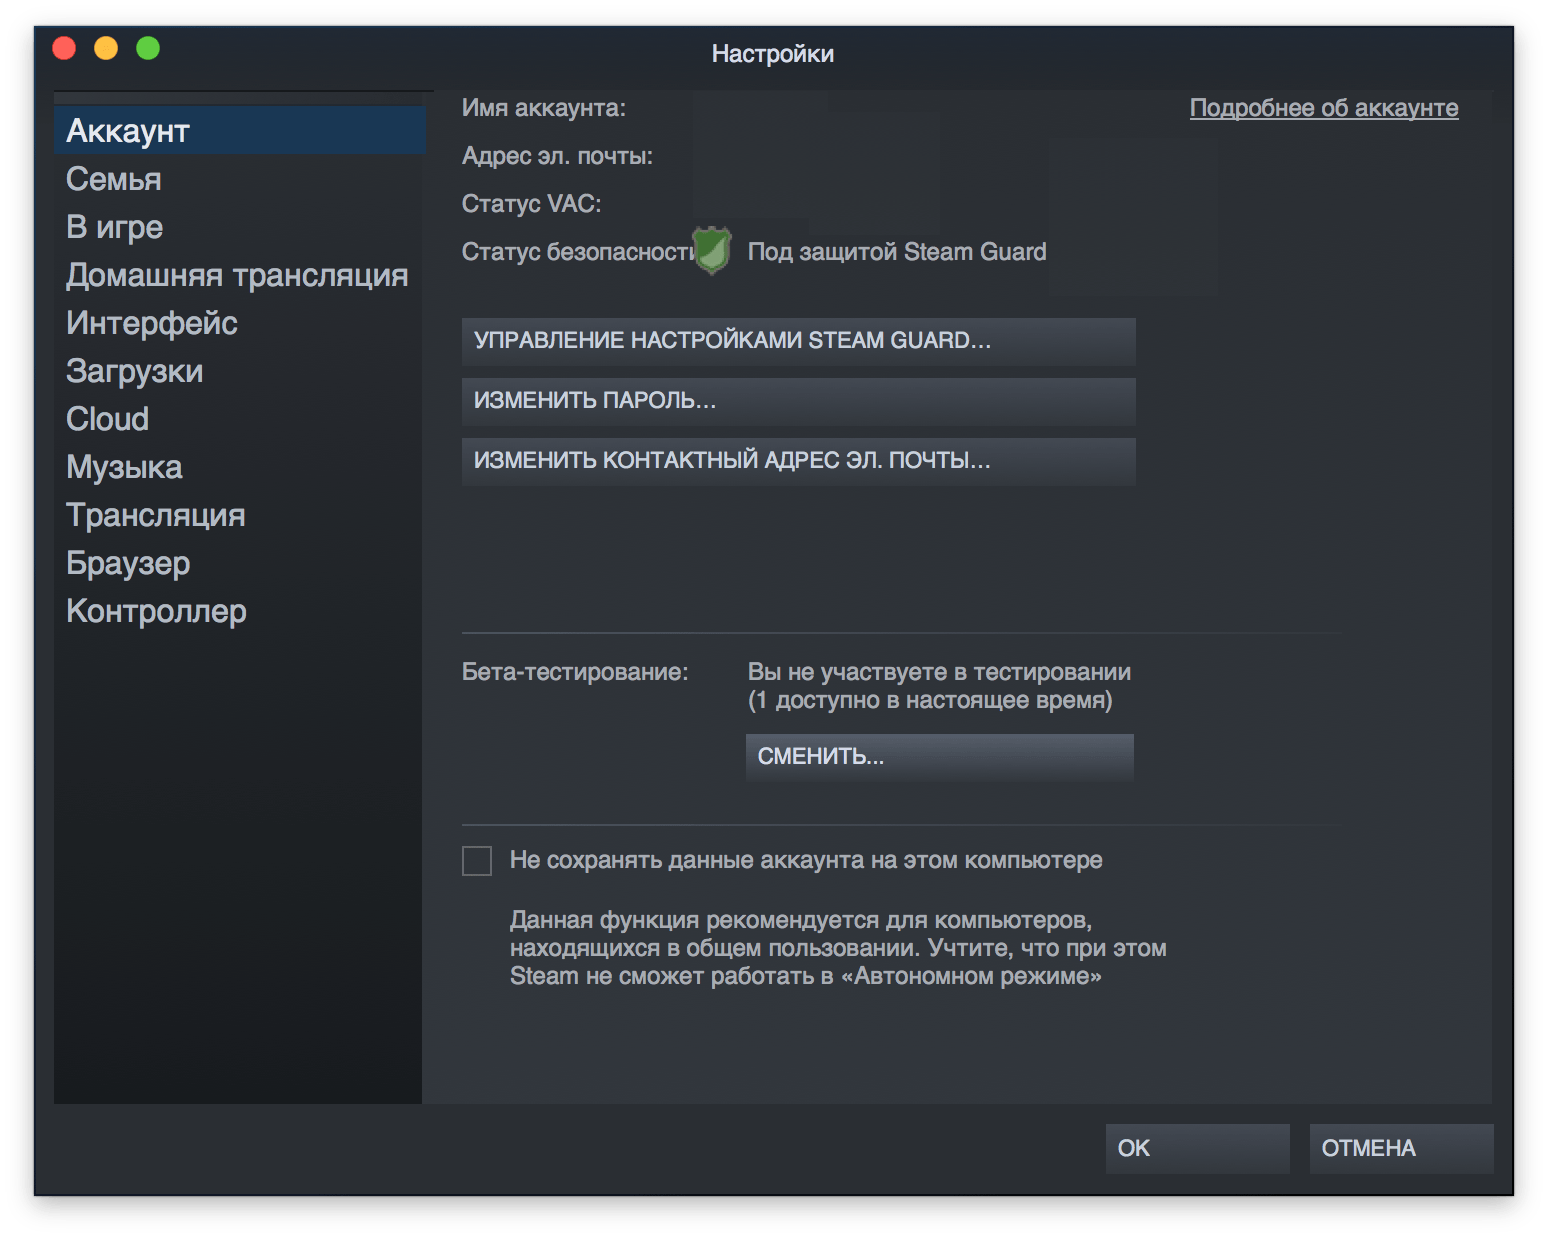Switch to Трансляция settings

(240, 515)
